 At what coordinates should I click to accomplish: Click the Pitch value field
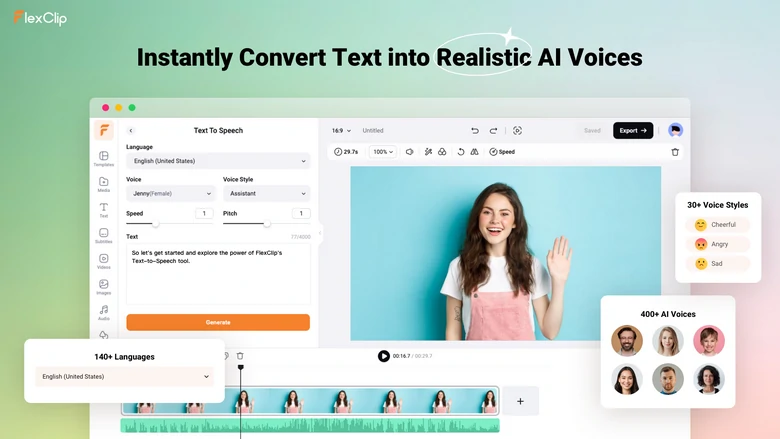click(301, 213)
